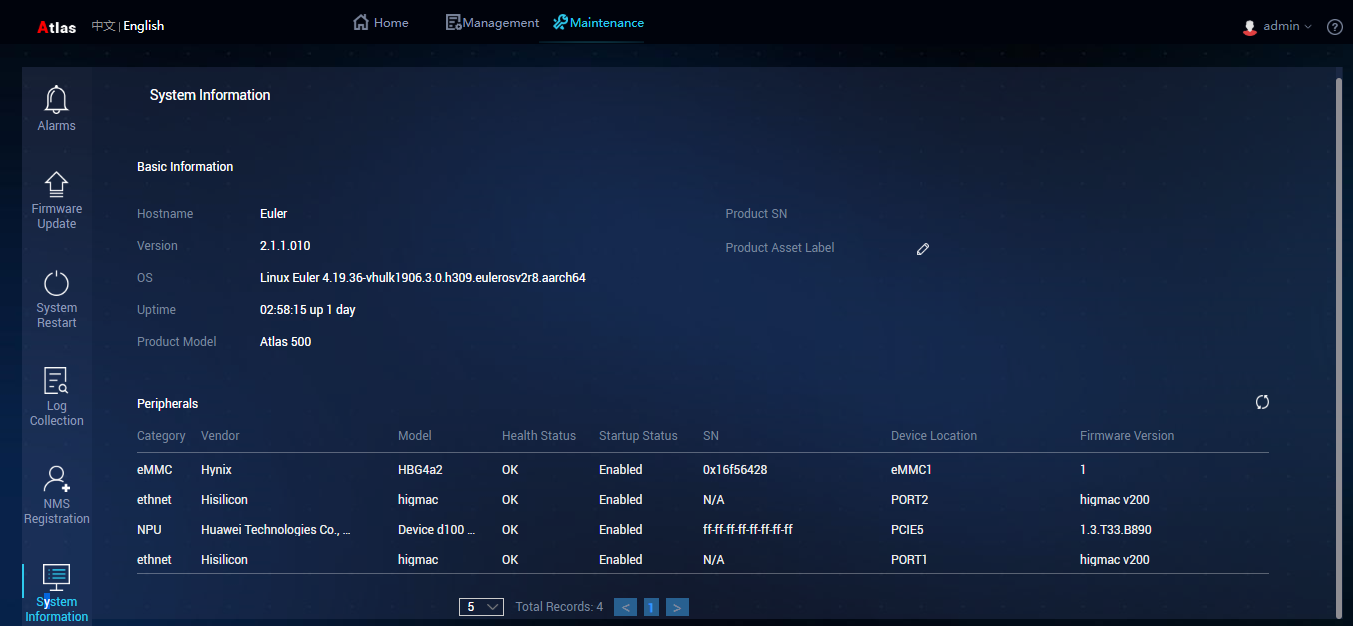
Task: Switch to the Management tab
Action: [x=492, y=22]
